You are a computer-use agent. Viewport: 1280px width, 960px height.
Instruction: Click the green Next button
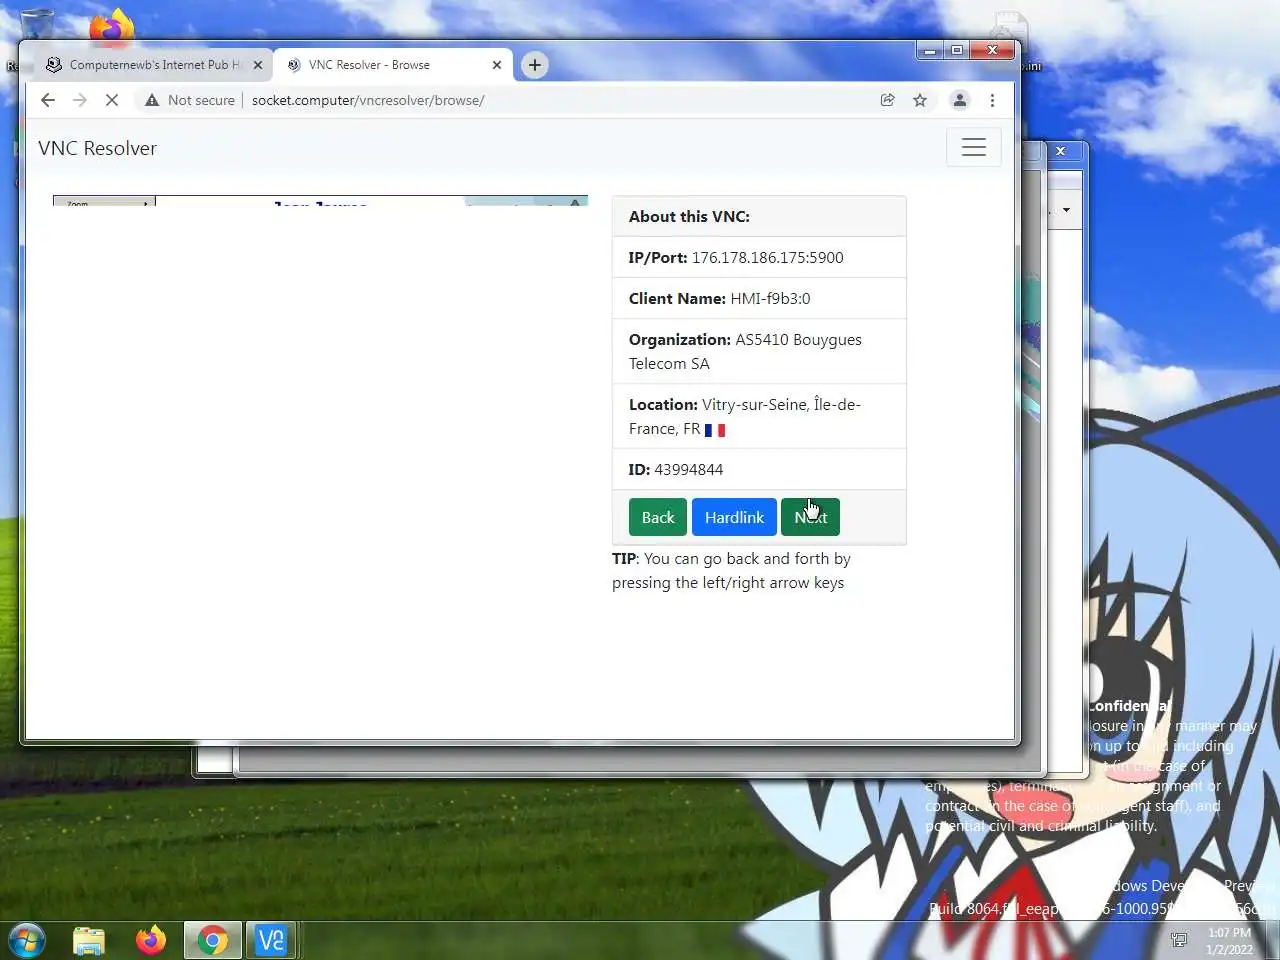(x=810, y=517)
